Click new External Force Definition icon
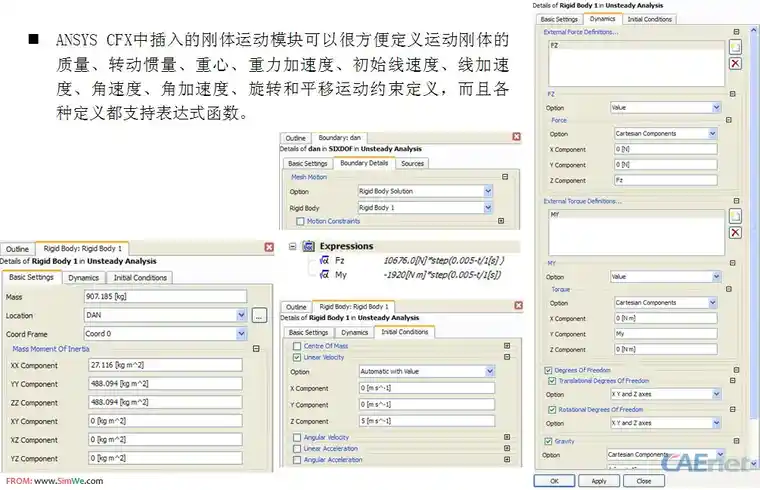Viewport: 760px width, 490px height. (735, 47)
